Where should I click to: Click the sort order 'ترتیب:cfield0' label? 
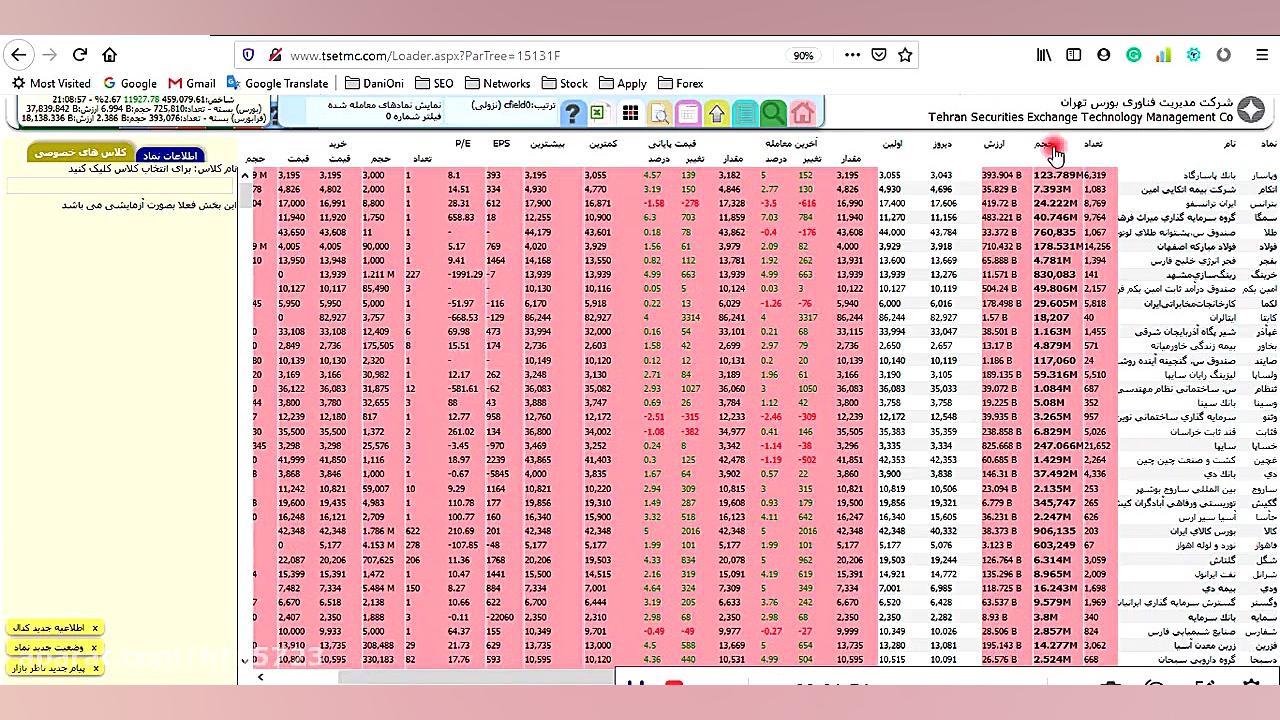tap(513, 104)
